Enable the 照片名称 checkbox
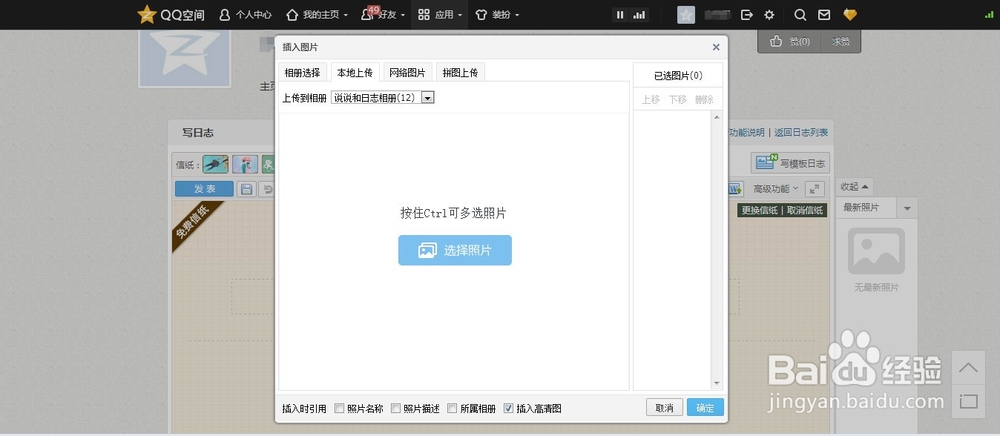The height and width of the screenshot is (436, 1000). pyautogui.click(x=339, y=409)
